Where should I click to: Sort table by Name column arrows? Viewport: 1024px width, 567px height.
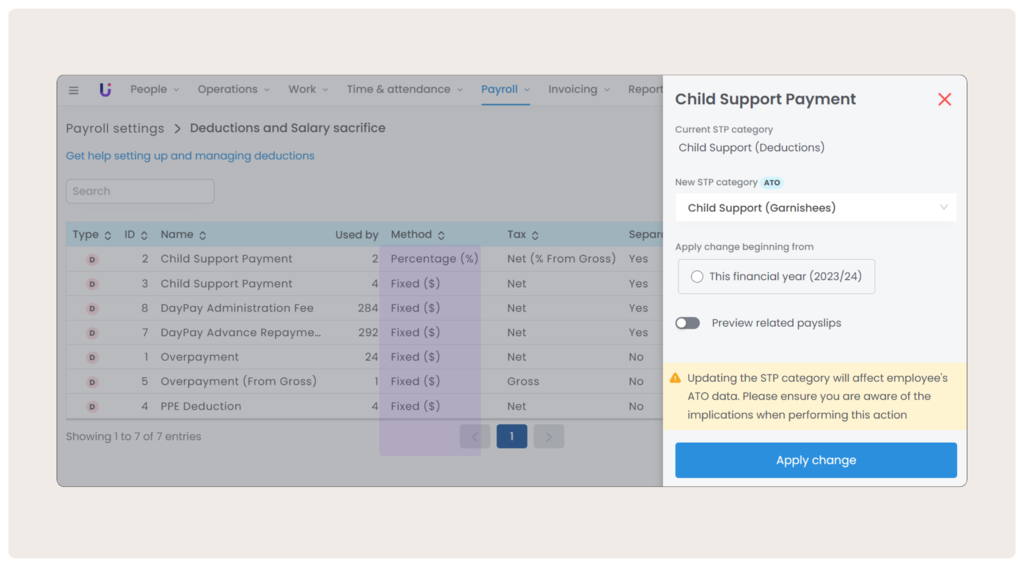203,235
